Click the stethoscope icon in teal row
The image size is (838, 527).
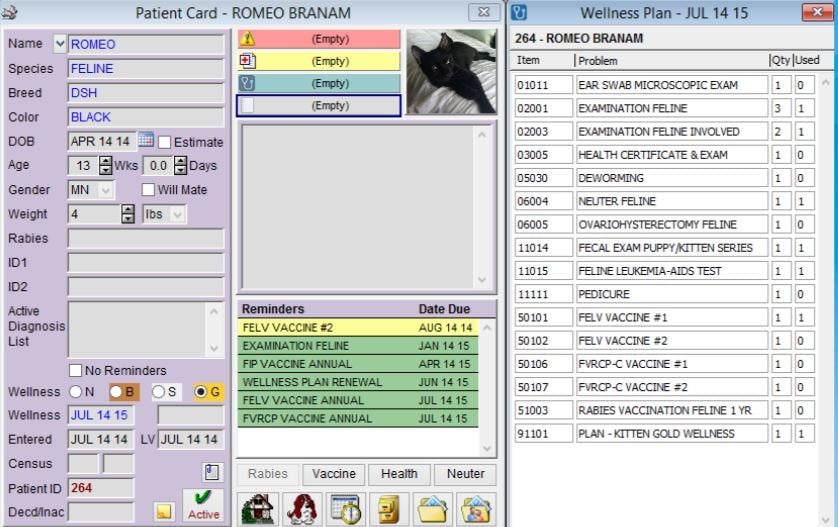point(247,83)
